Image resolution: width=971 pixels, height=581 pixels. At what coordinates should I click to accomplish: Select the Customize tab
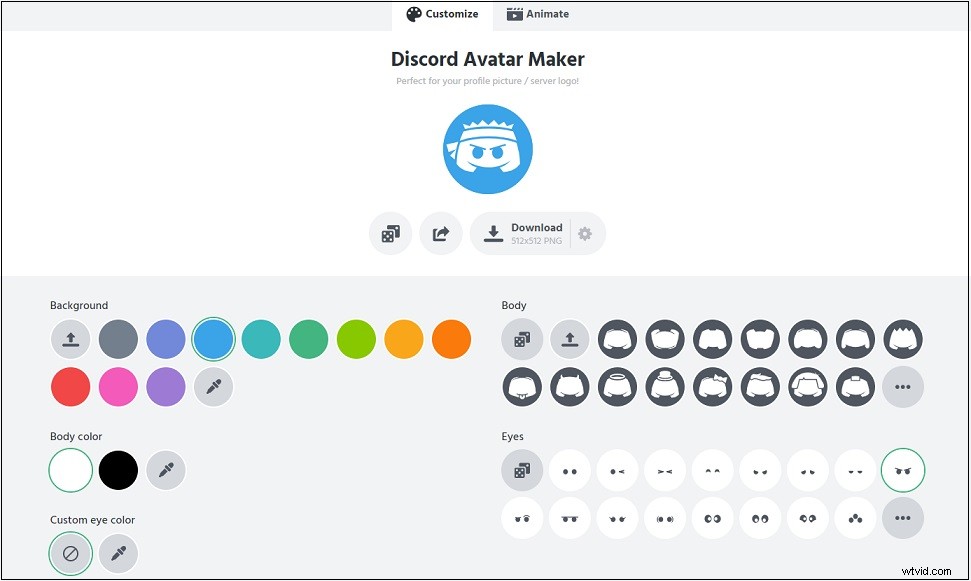(x=441, y=14)
